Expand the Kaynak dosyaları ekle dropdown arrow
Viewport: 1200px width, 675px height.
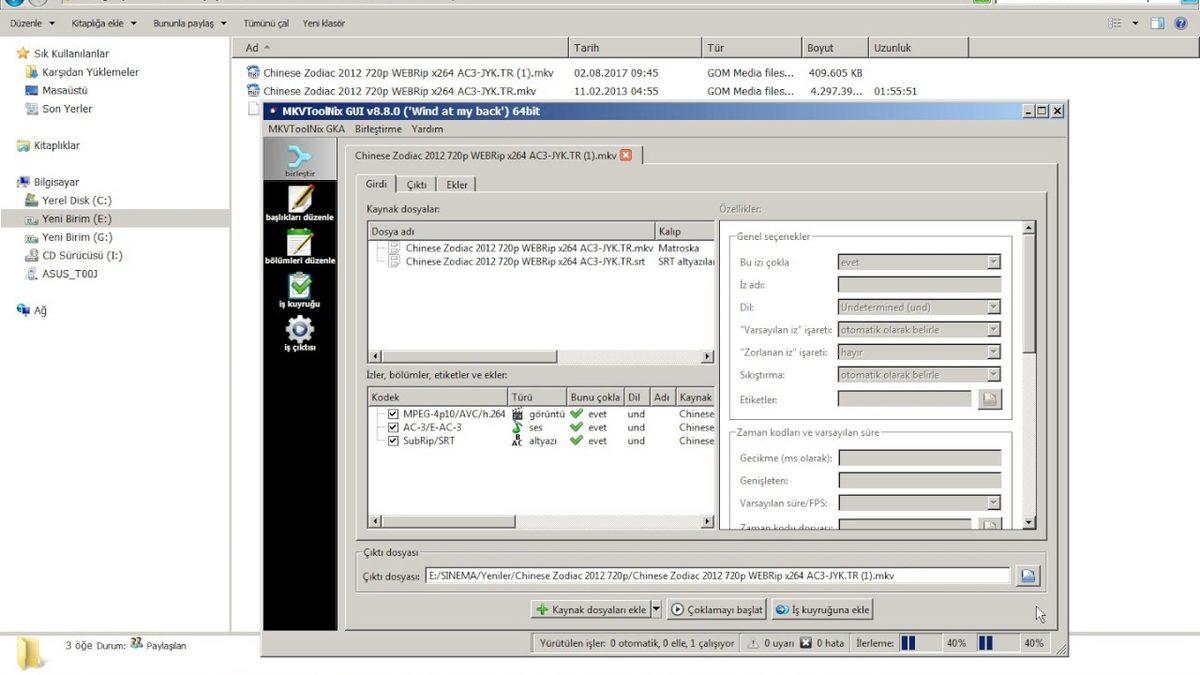click(657, 609)
